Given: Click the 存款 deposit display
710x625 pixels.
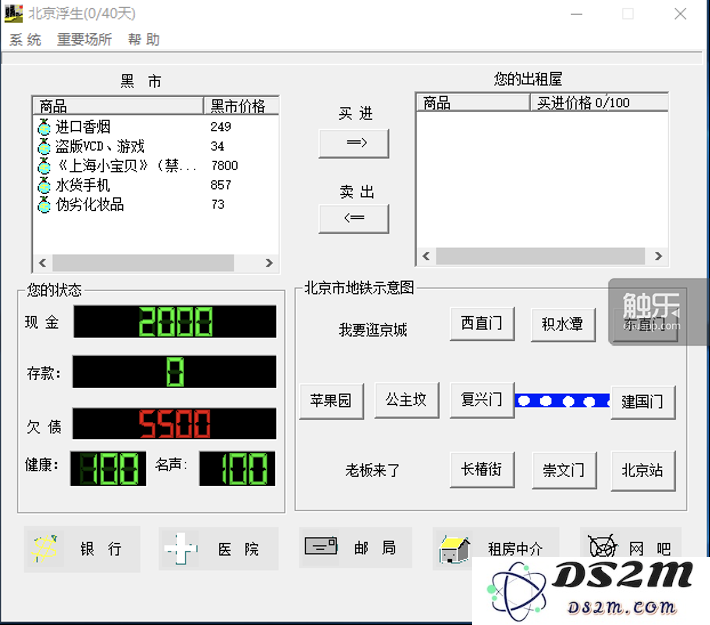Looking at the screenshot, I should (x=174, y=372).
